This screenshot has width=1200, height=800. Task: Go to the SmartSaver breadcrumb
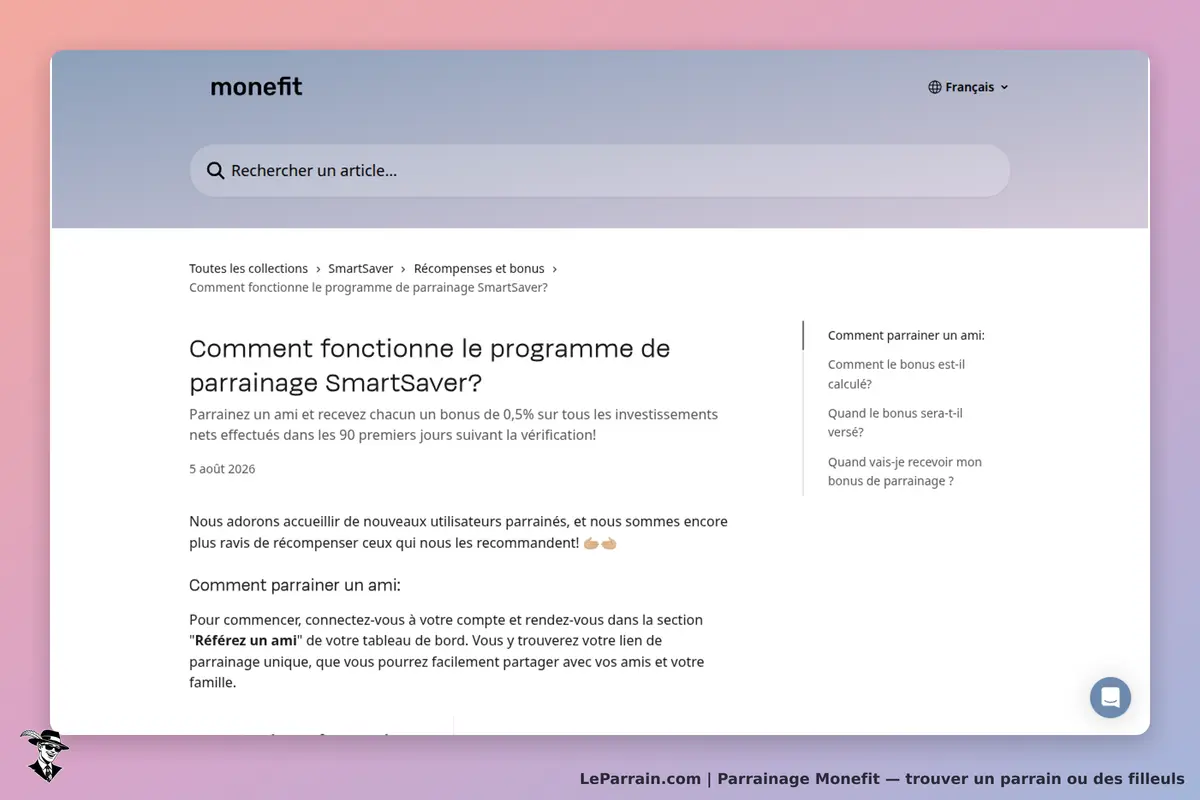tap(361, 268)
